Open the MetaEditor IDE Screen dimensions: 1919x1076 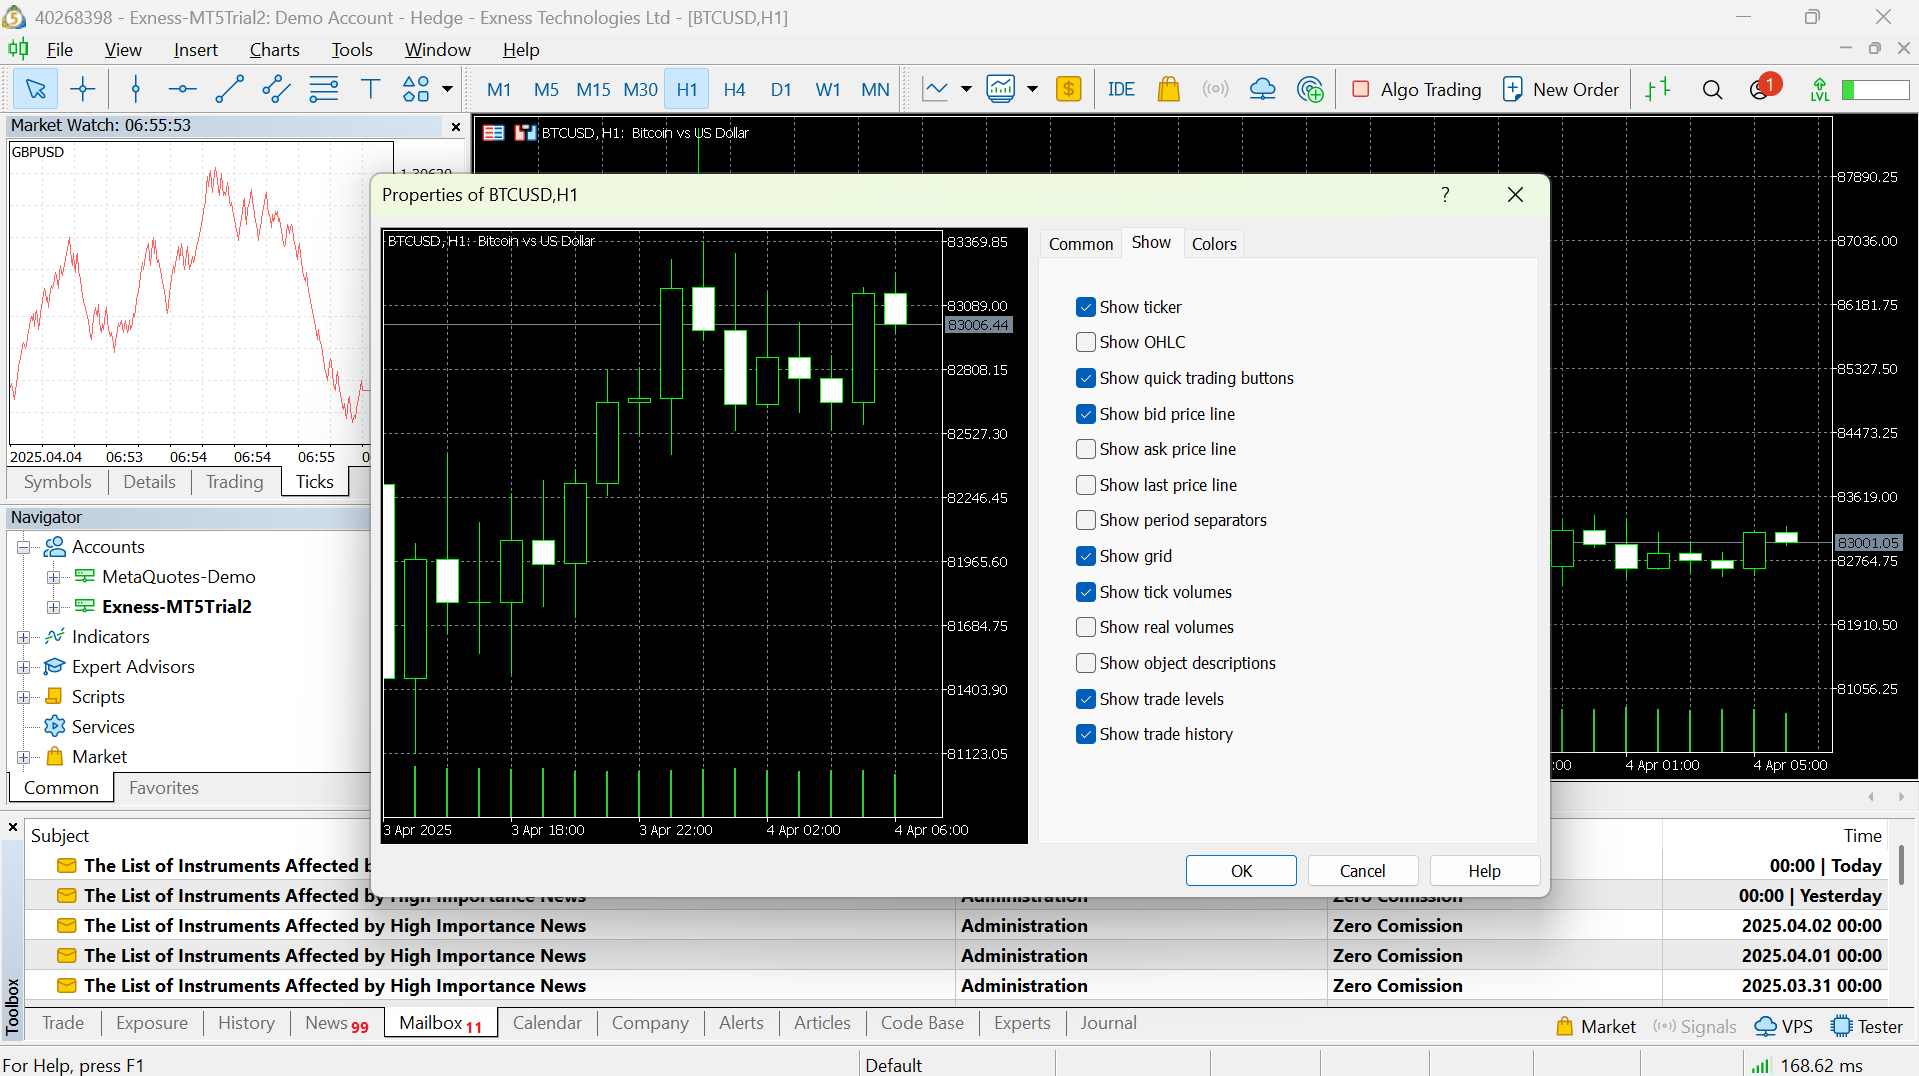[x=1121, y=90]
